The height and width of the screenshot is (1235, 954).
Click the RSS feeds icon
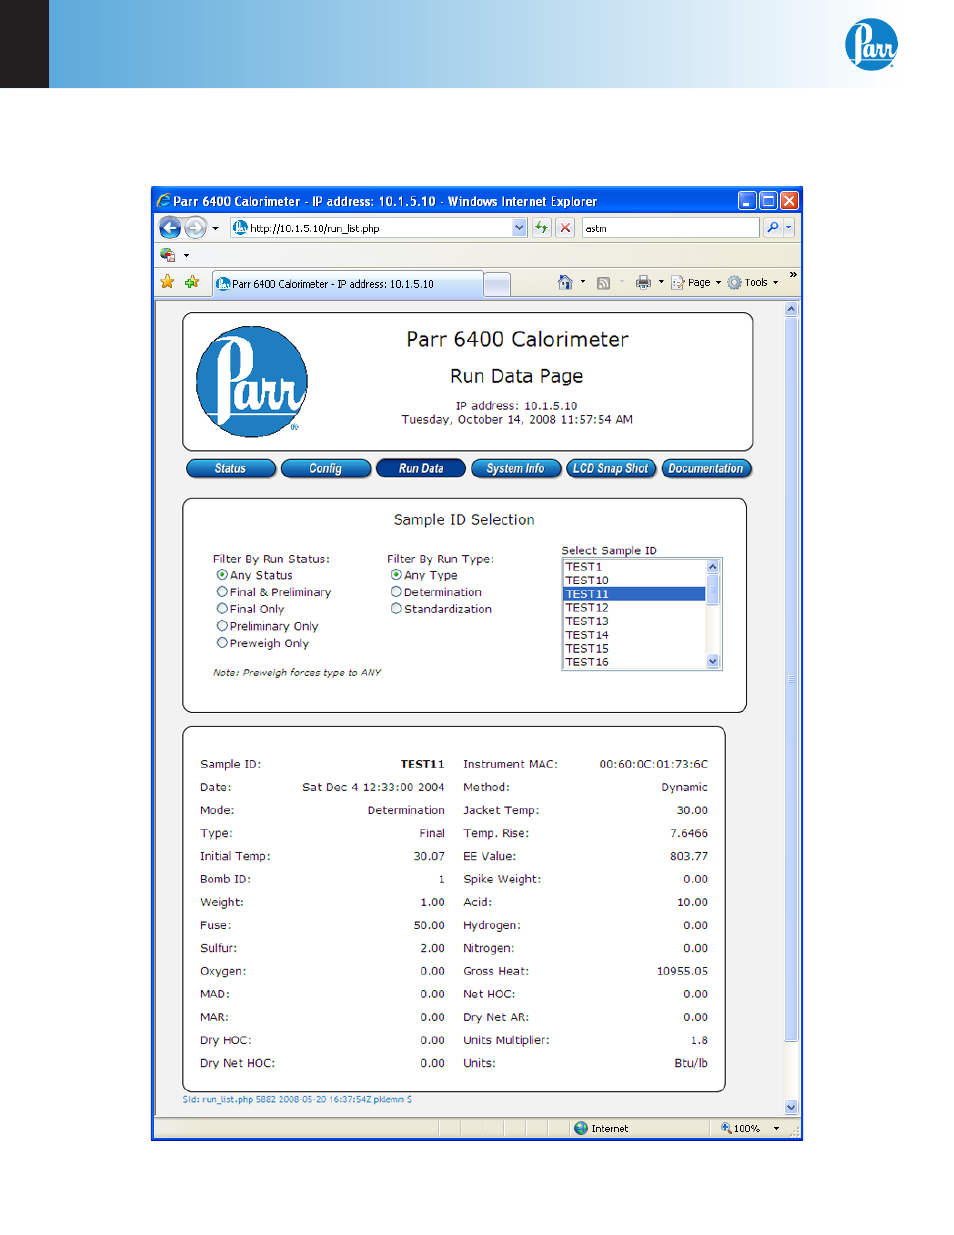click(x=603, y=283)
